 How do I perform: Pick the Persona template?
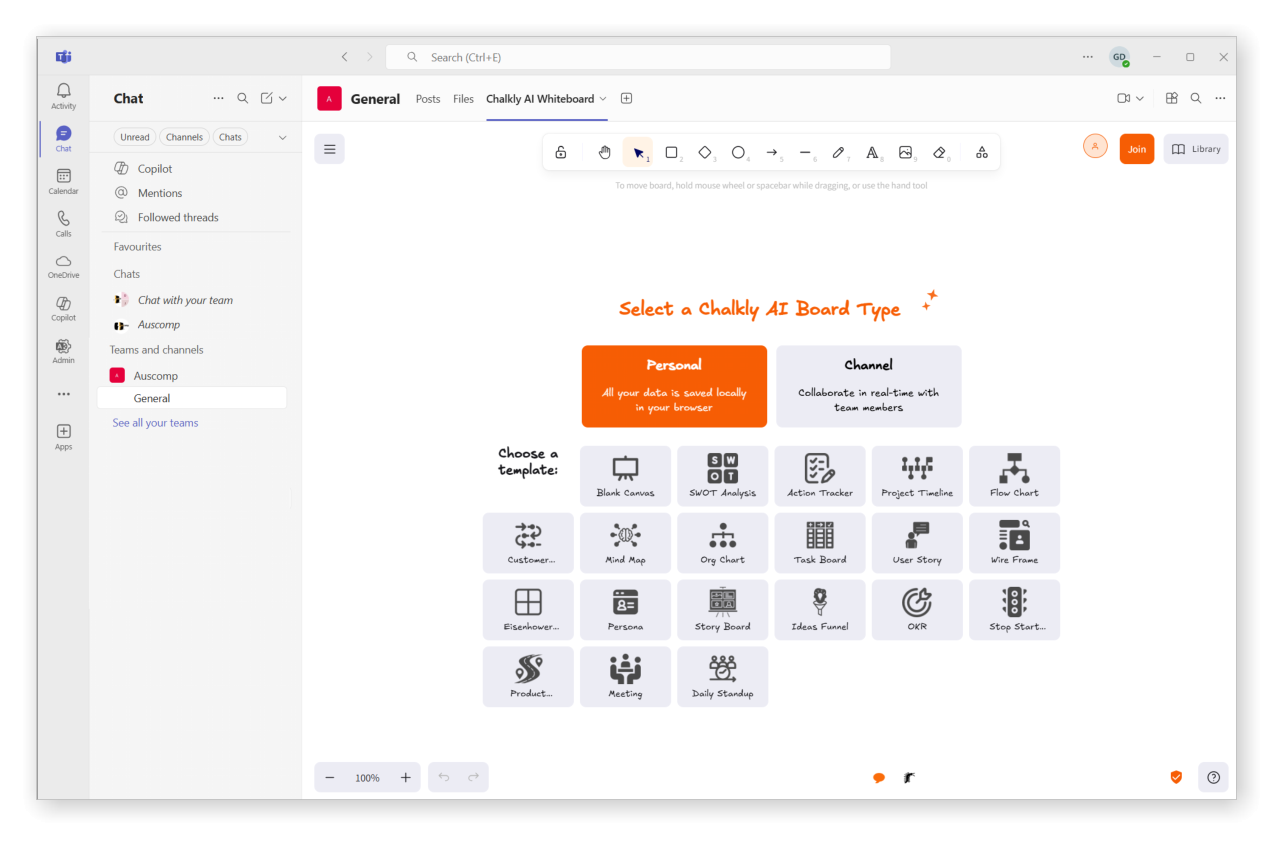(625, 610)
